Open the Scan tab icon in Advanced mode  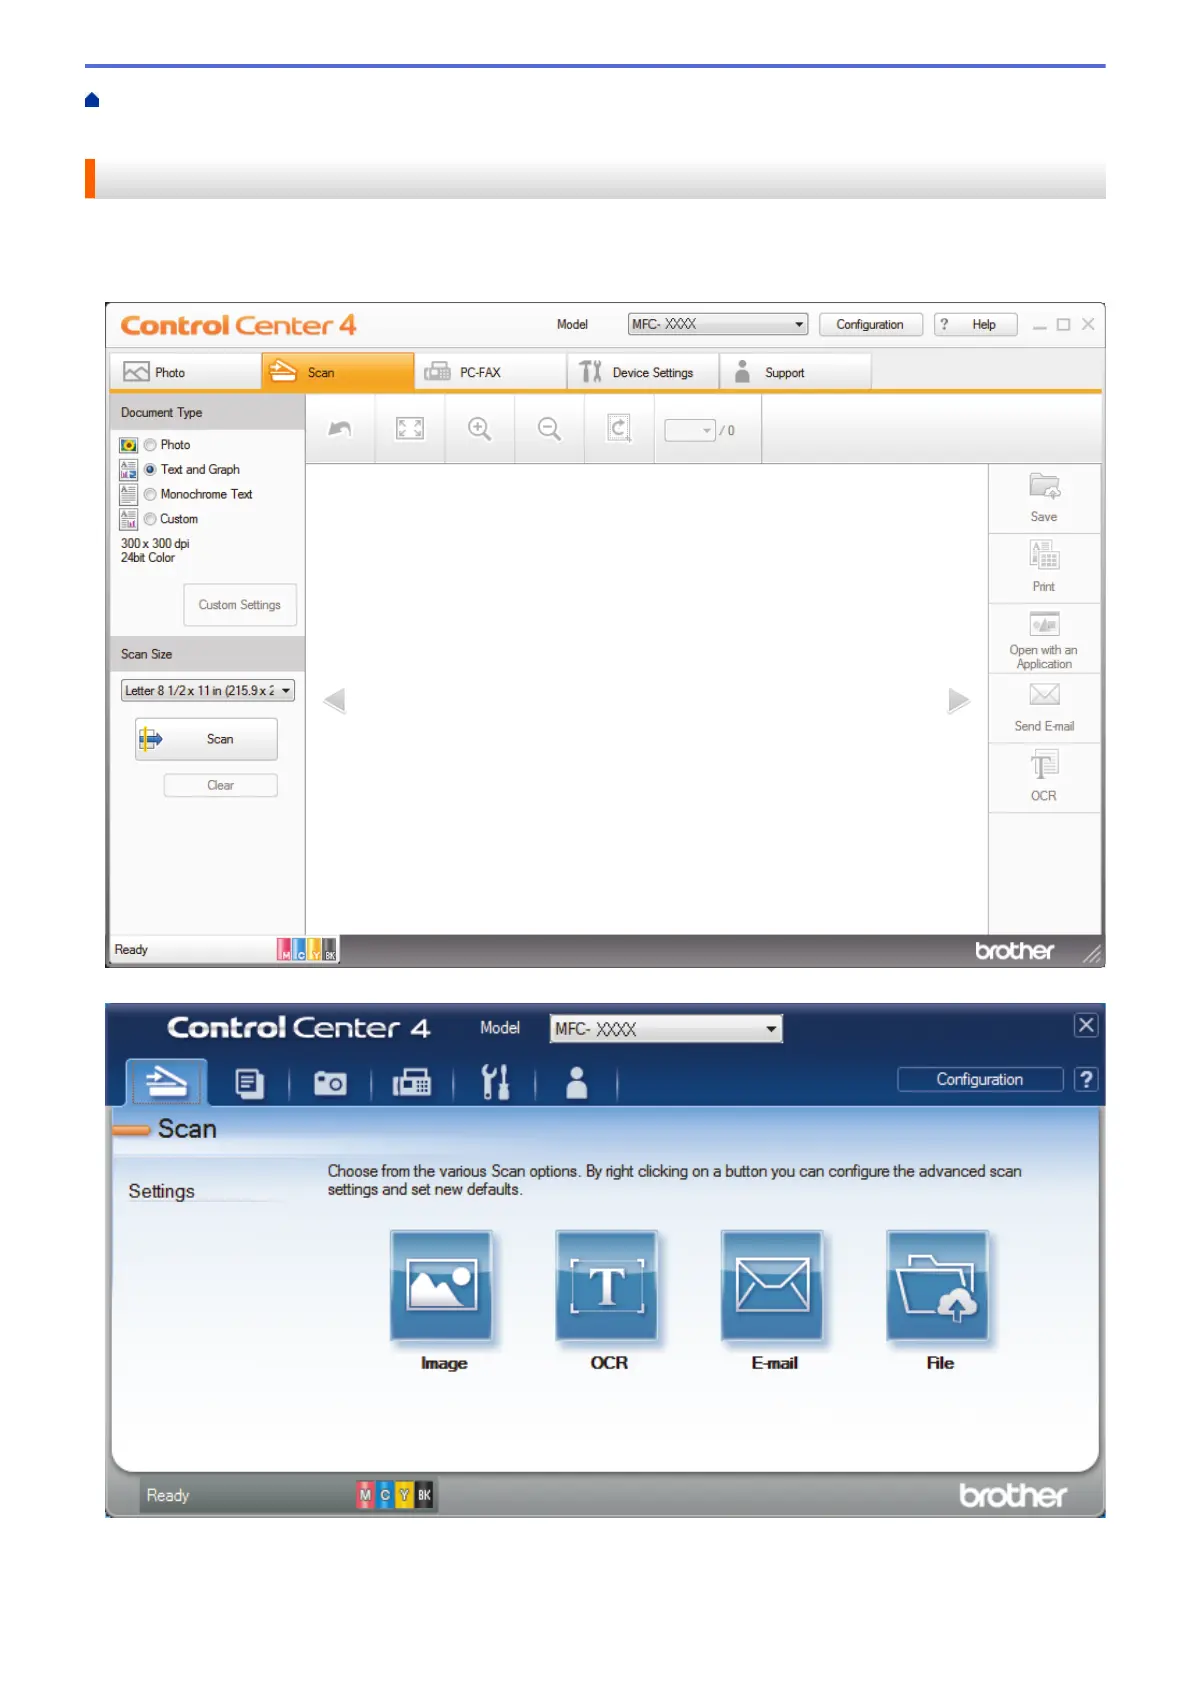tap(166, 1082)
